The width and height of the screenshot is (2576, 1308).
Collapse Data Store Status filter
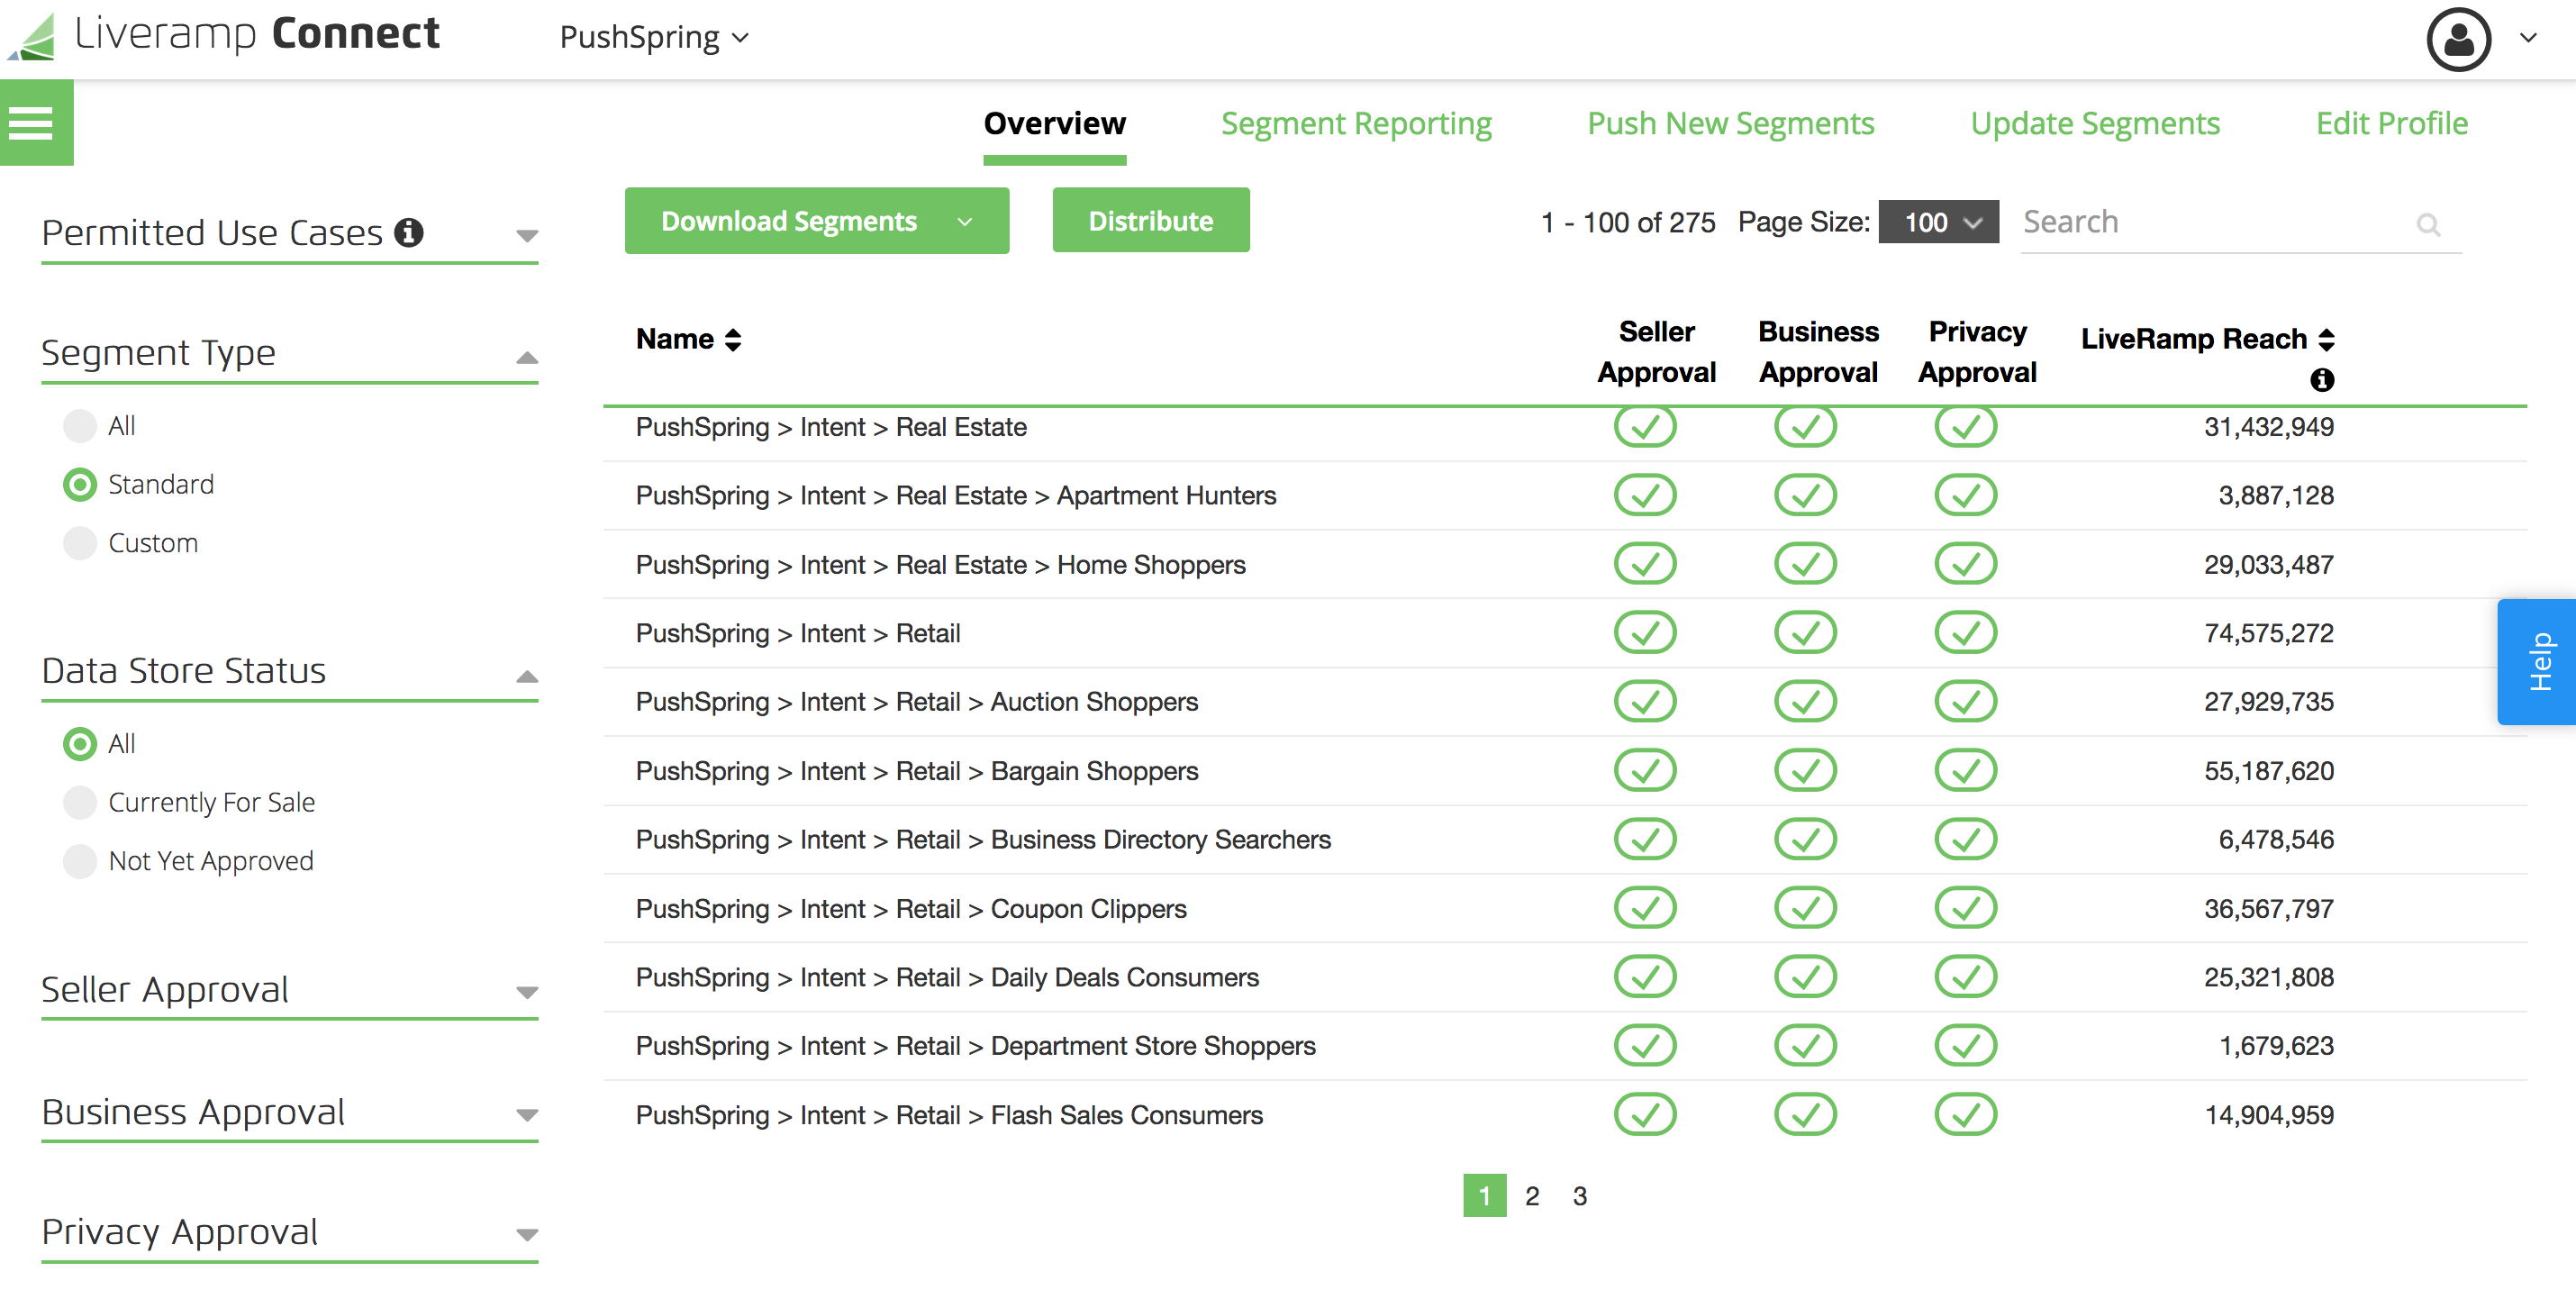tap(527, 676)
